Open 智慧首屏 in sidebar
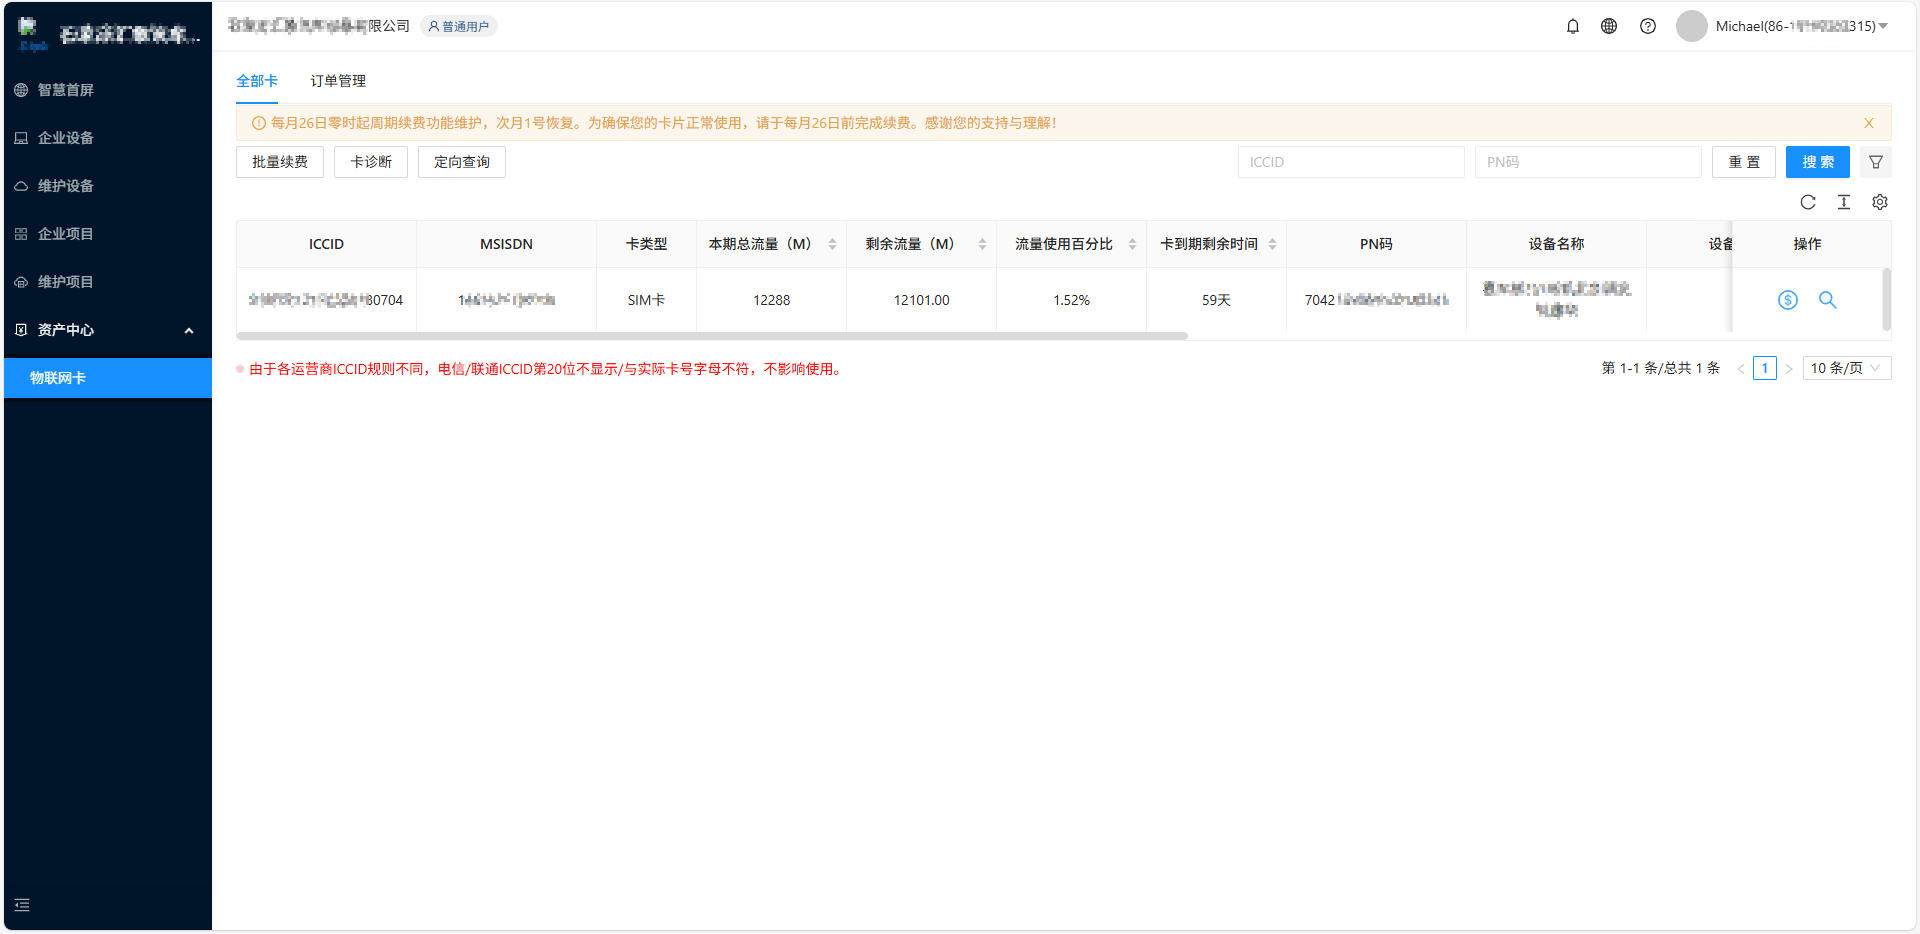Screen dimensions: 1920x934 (x=108, y=90)
